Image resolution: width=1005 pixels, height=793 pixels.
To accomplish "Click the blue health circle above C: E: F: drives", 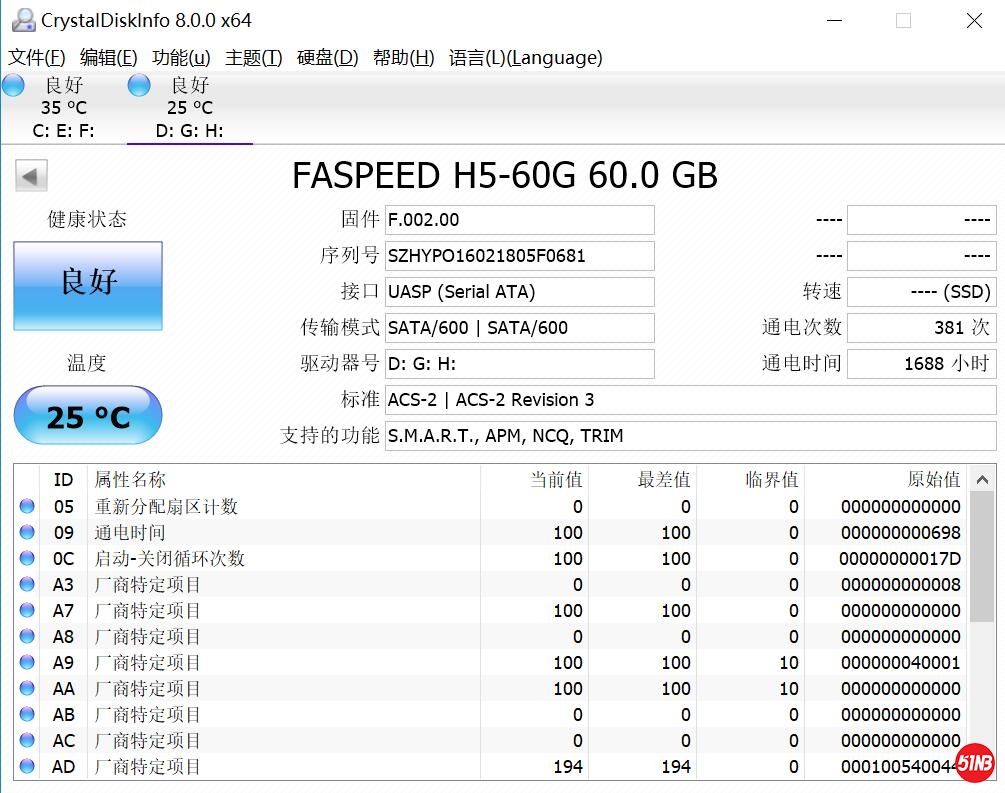I will (x=14, y=85).
